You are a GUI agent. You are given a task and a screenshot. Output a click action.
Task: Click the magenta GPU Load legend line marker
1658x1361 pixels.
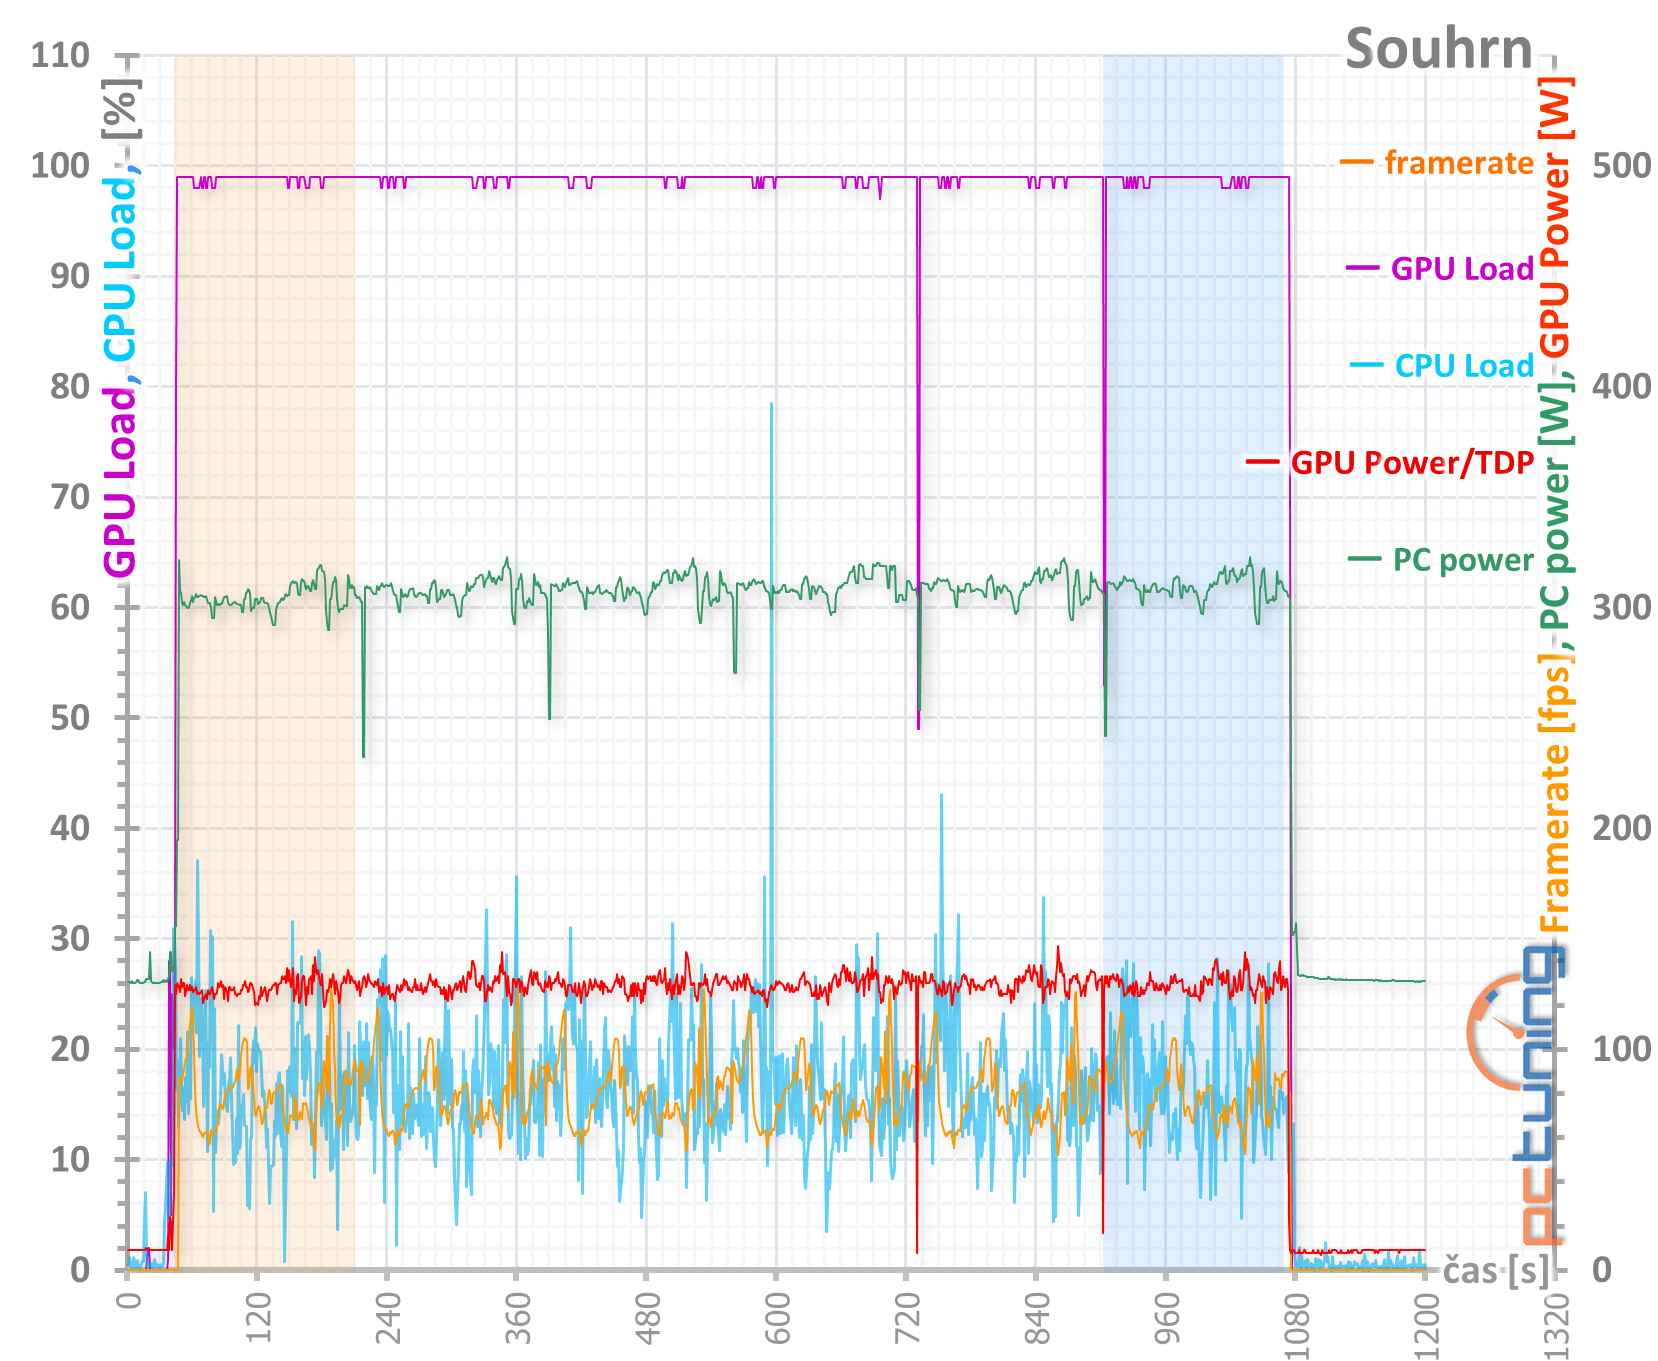(x=1363, y=268)
